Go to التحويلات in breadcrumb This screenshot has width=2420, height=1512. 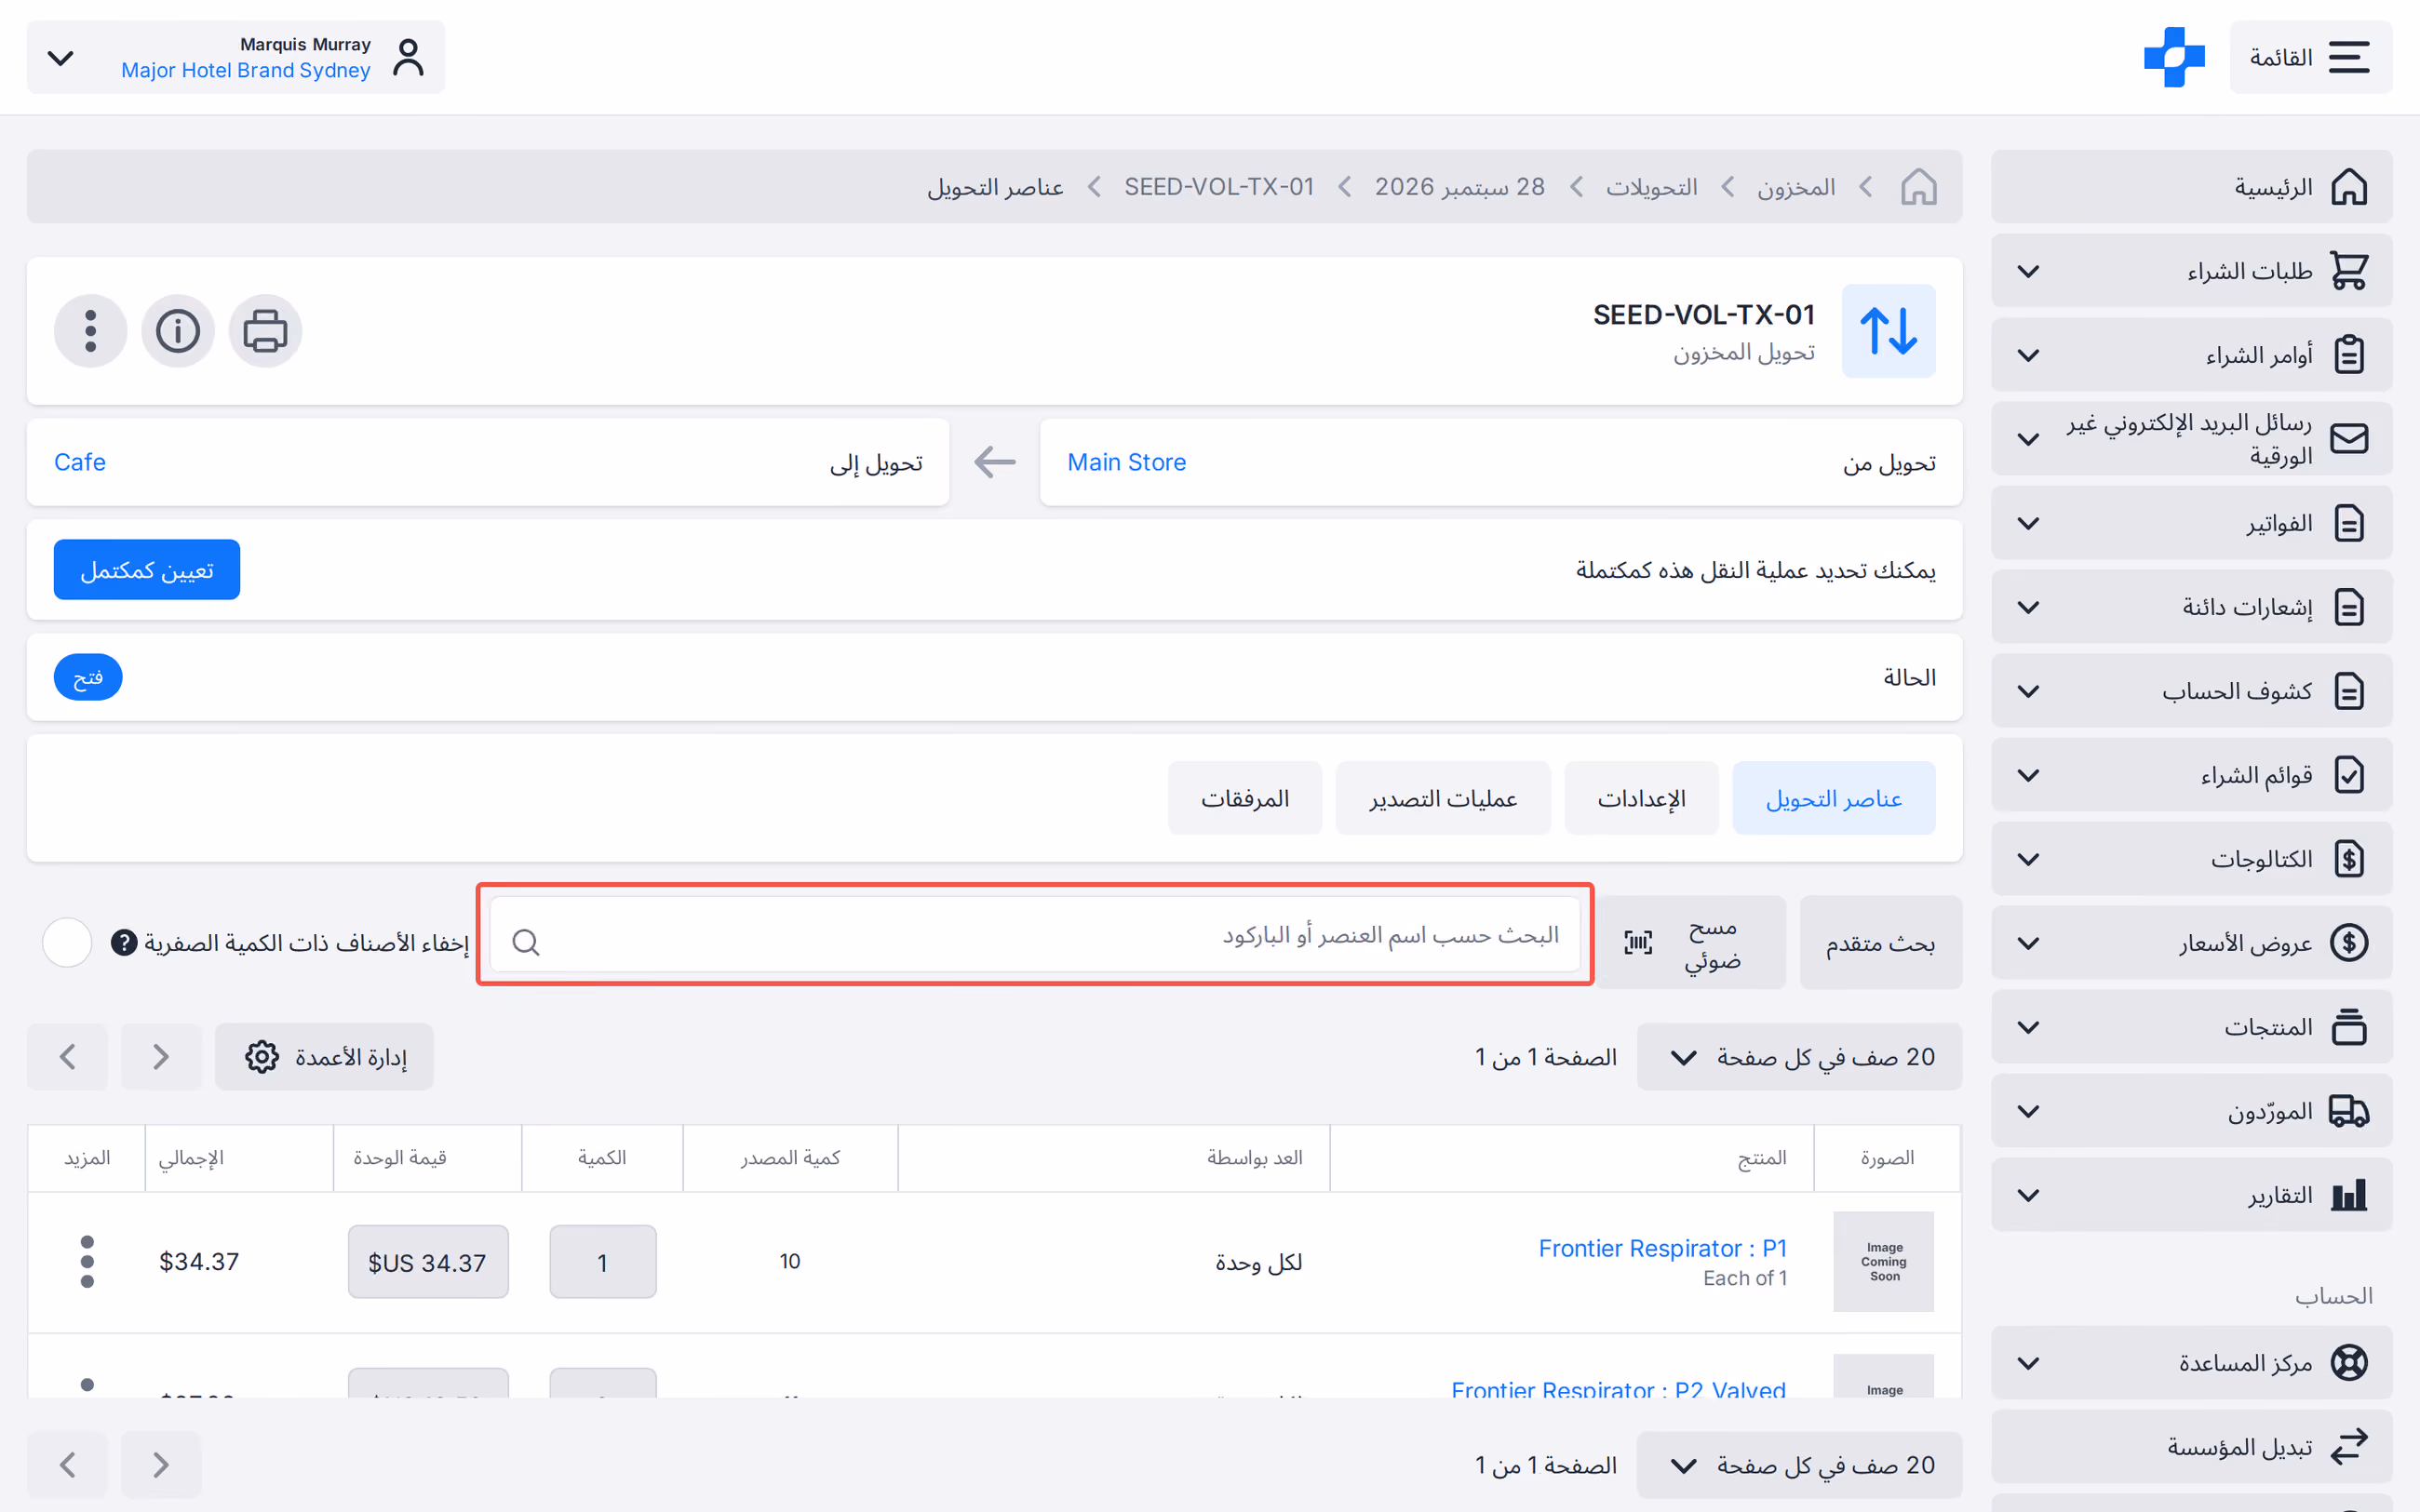coord(1651,187)
